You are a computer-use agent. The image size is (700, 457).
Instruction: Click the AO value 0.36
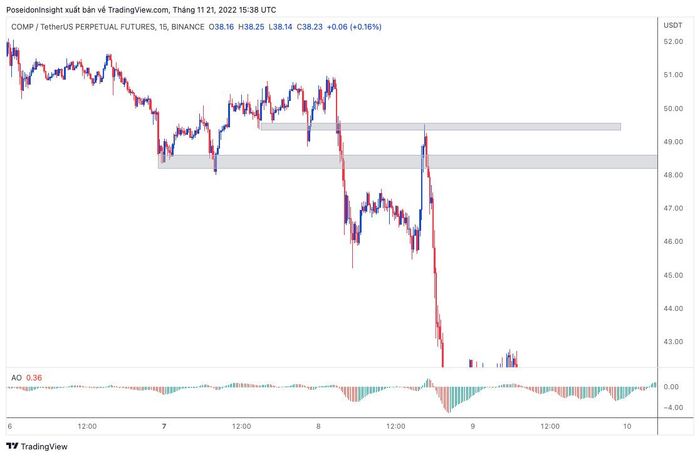tap(36, 377)
